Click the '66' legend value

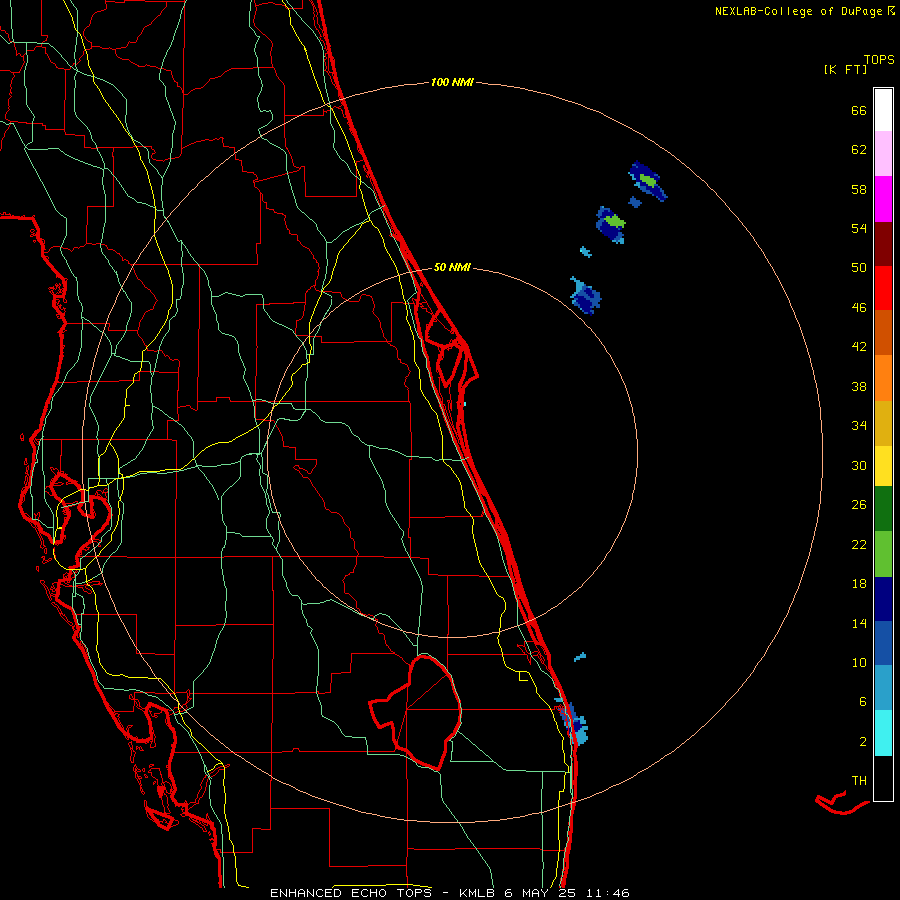tap(859, 111)
